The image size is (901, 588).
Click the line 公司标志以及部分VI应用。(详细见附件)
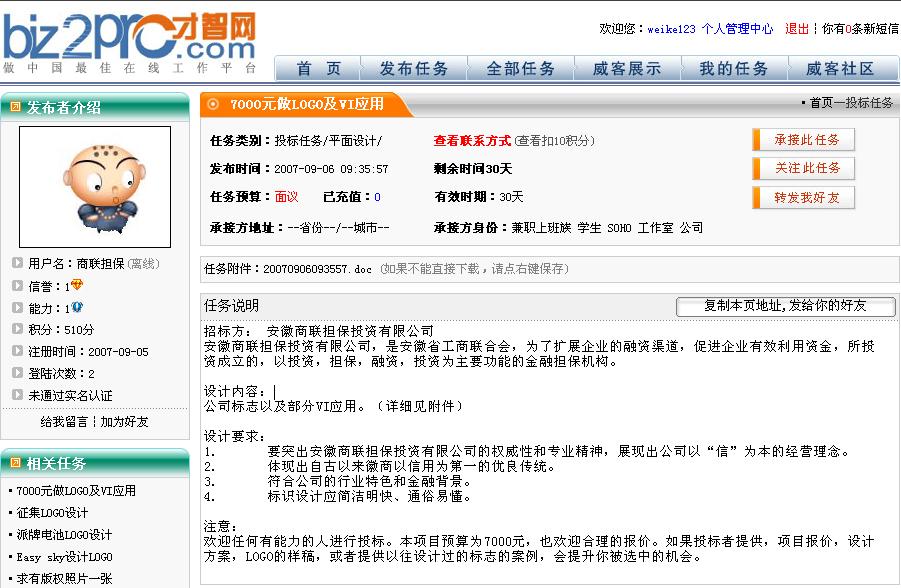point(333,406)
